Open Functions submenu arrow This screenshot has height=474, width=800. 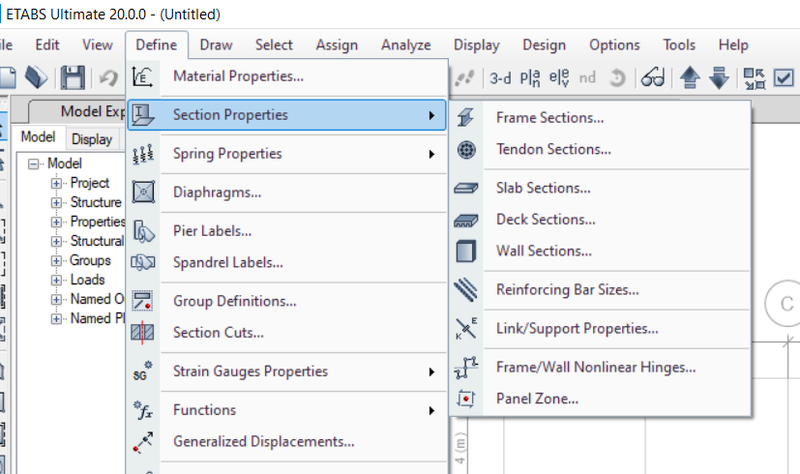[432, 411]
